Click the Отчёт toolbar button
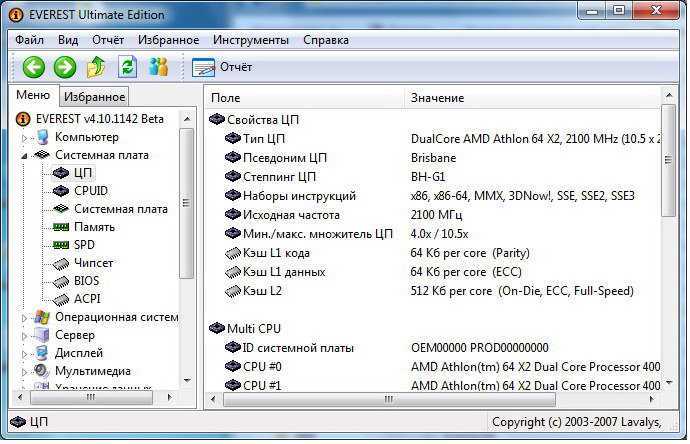The height and width of the screenshot is (444, 690). pyautogui.click(x=222, y=67)
